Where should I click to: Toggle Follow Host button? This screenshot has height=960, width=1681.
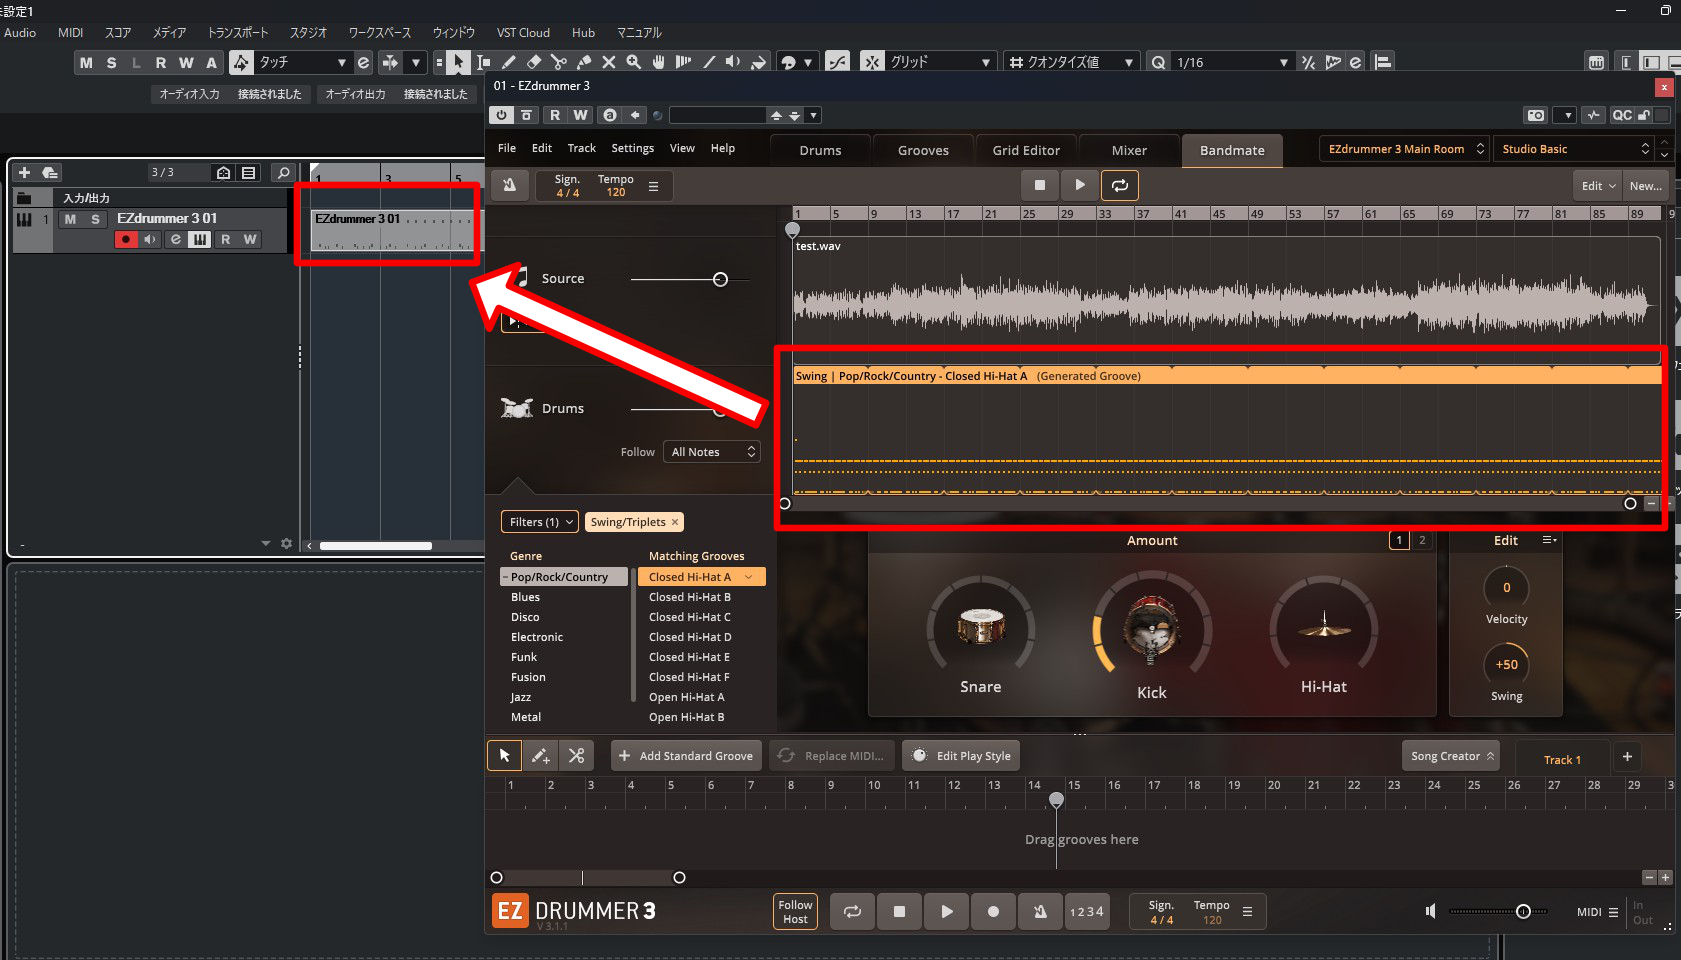(x=795, y=912)
